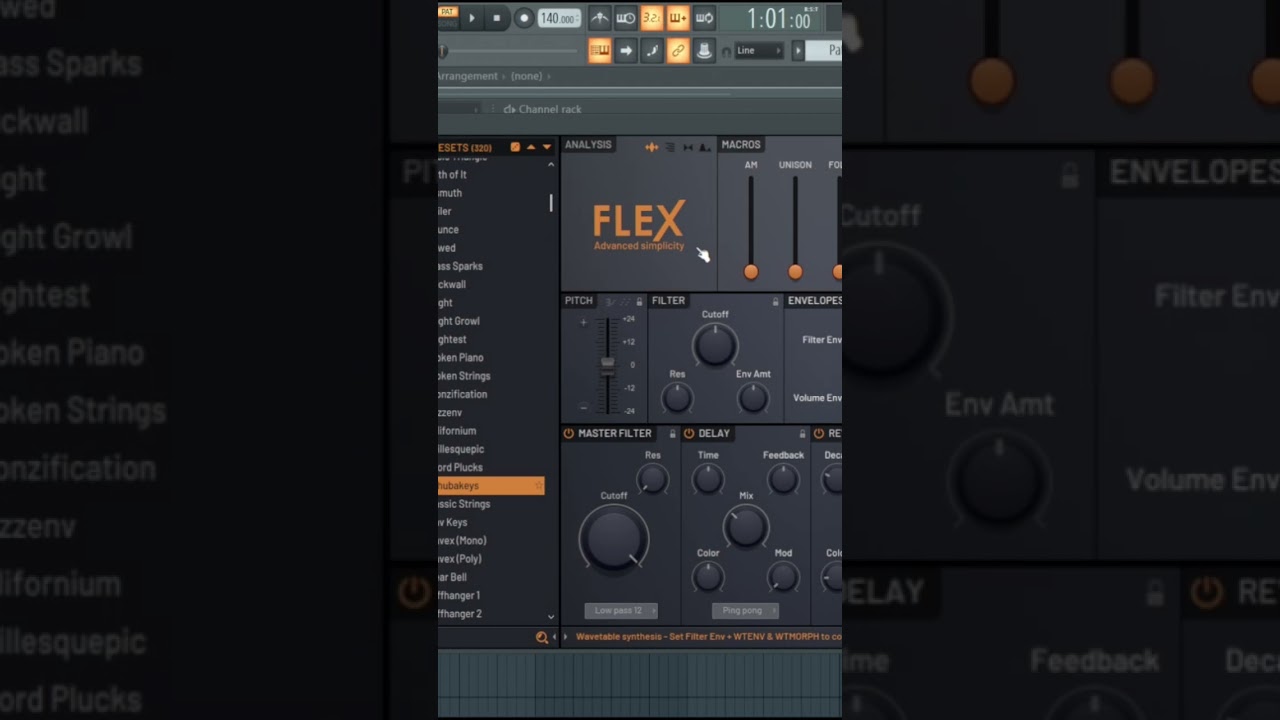The height and width of the screenshot is (720, 1280).
Task: Select next preset with down arrow
Action: [547, 147]
